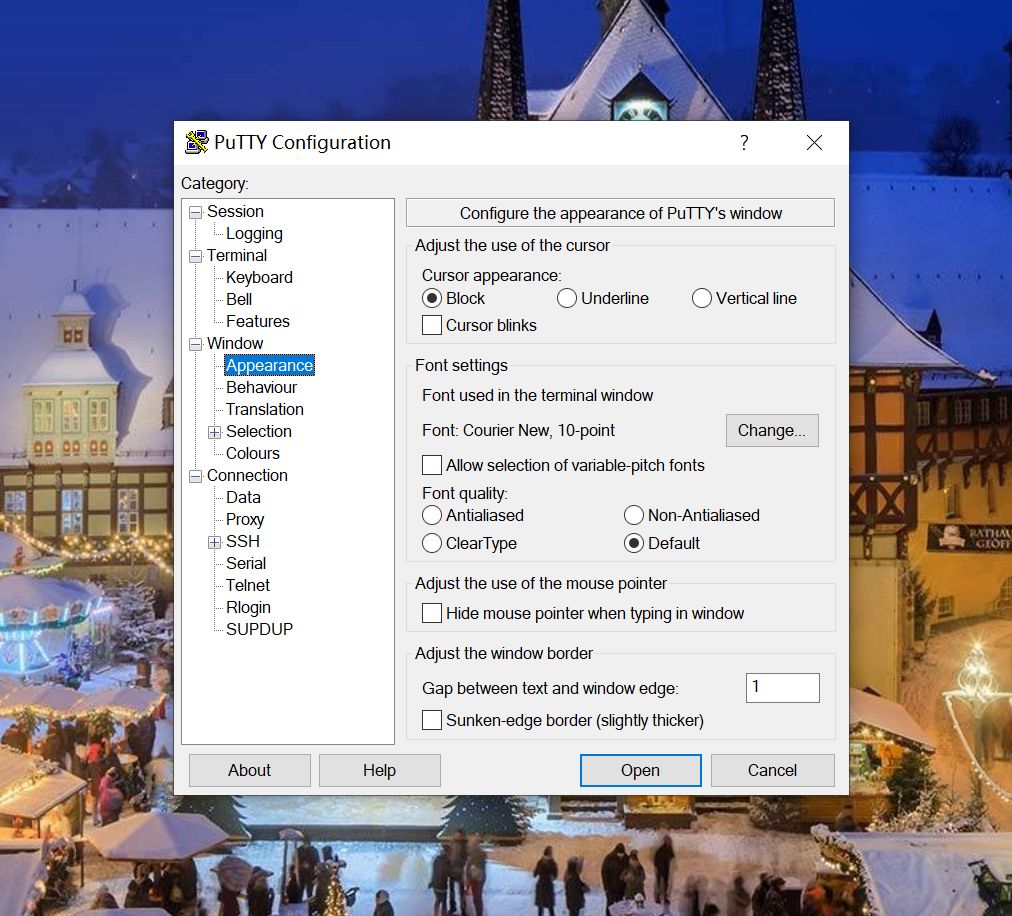Select the Translation category
Viewport: 1012px width, 916px height.
click(x=265, y=409)
